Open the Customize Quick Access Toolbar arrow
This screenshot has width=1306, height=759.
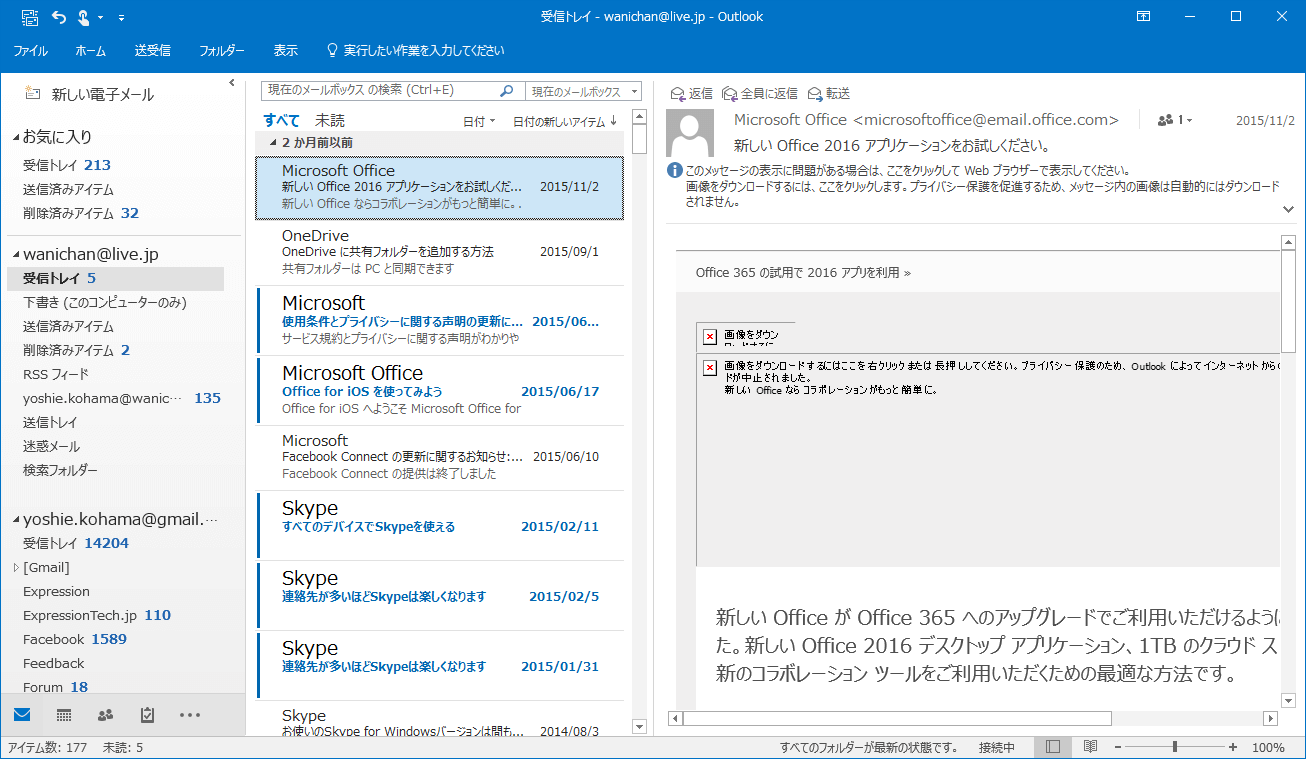[121, 17]
